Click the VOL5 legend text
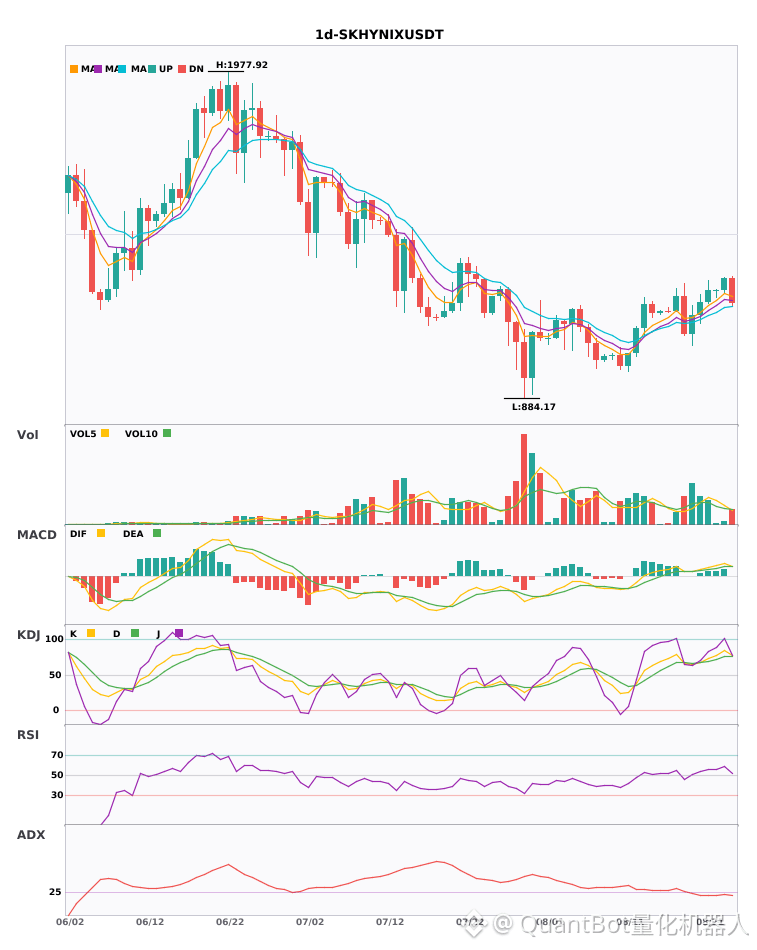The width and height of the screenshot is (757, 950). coord(83,434)
